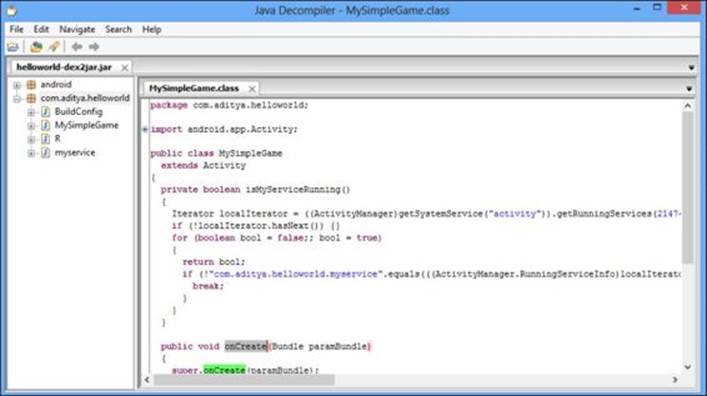
Task: Go backward with the left arrow
Action: point(77,46)
